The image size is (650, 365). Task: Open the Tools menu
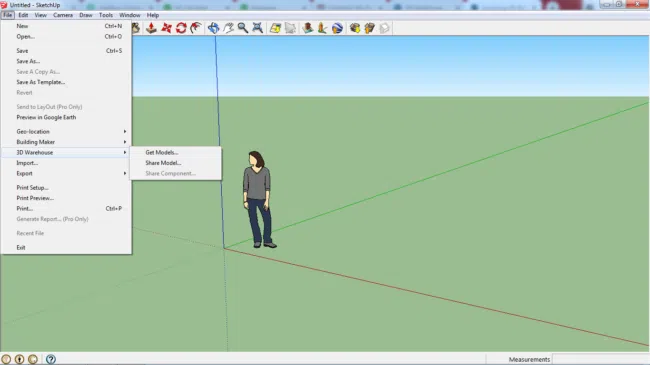pos(106,15)
